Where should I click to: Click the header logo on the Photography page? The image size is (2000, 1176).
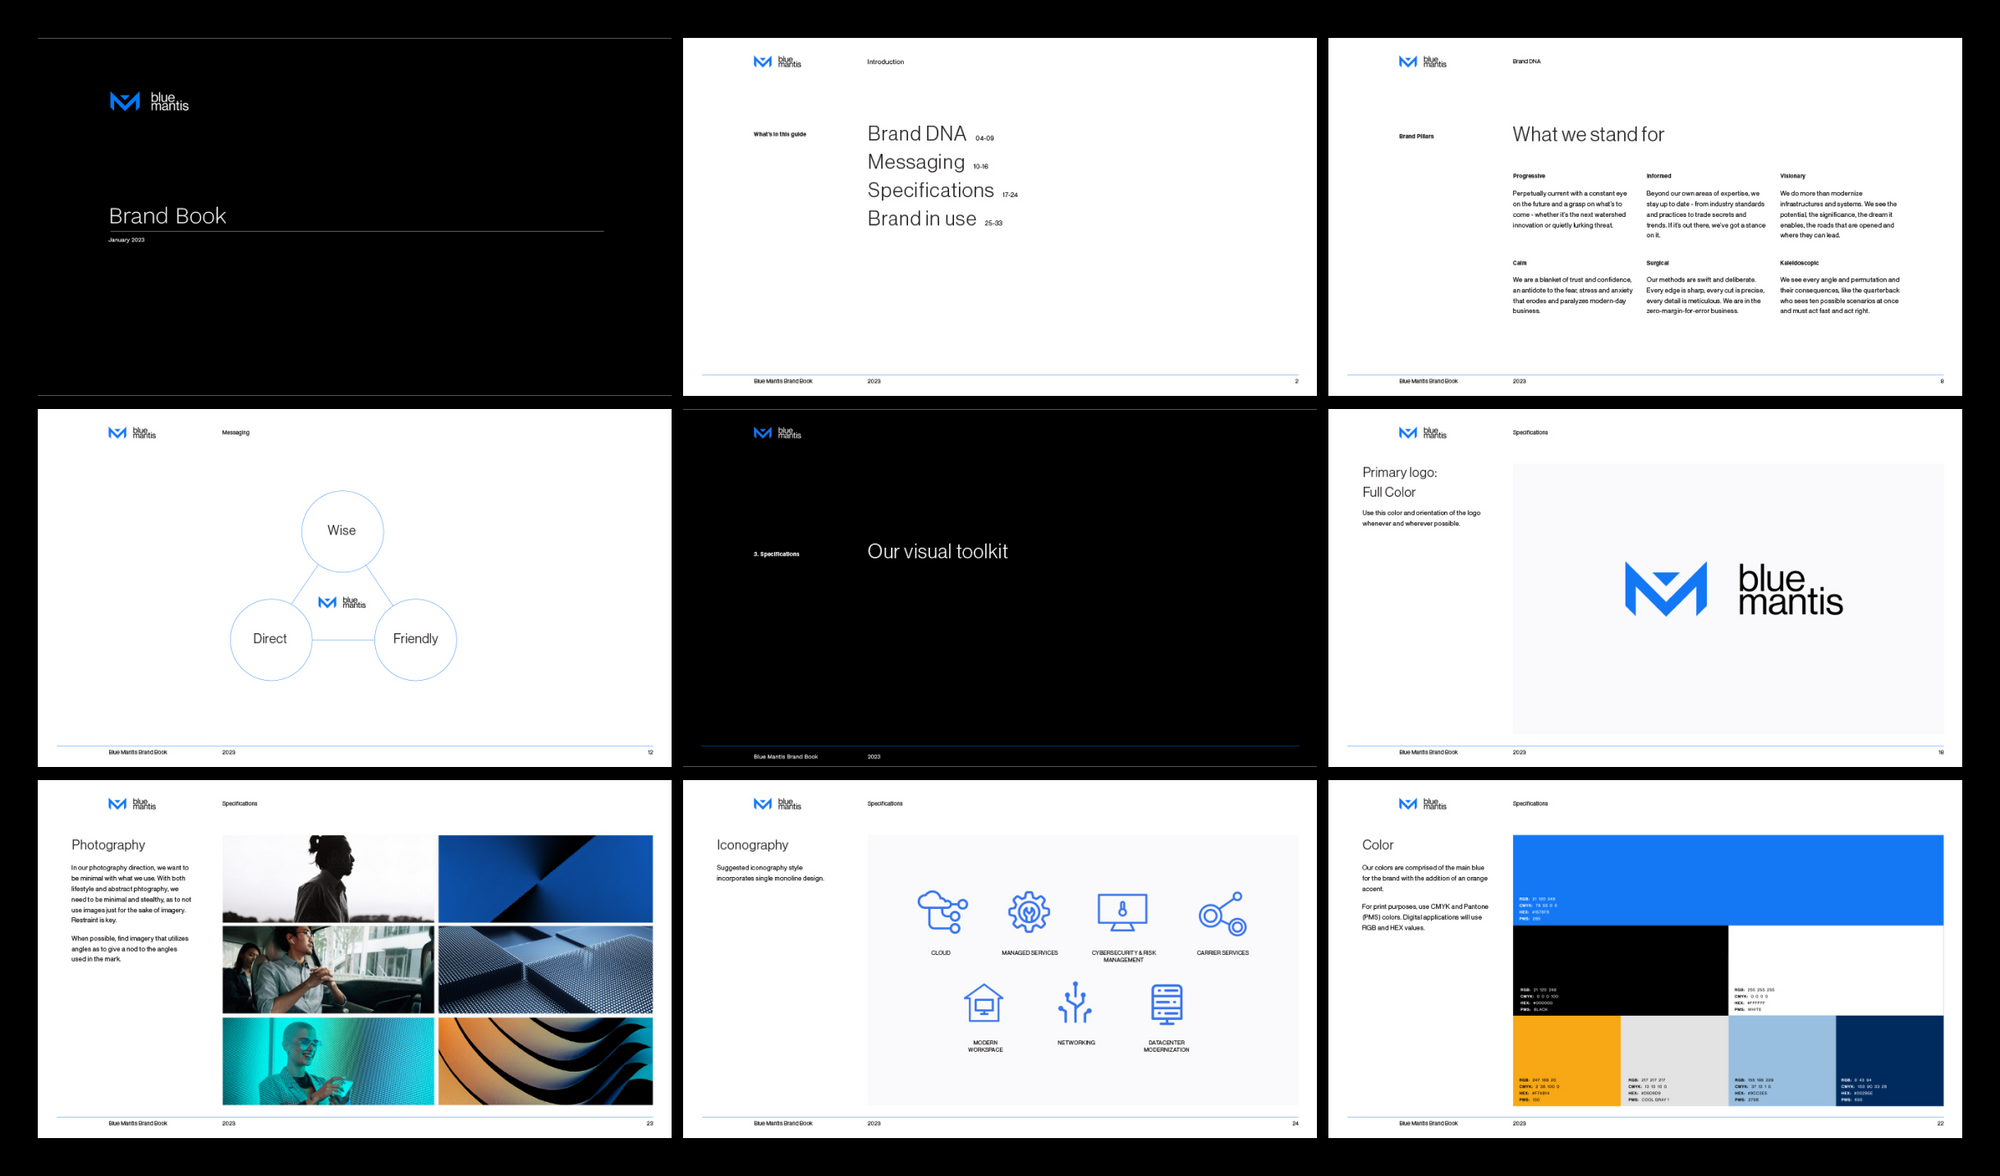pyautogui.click(x=132, y=804)
